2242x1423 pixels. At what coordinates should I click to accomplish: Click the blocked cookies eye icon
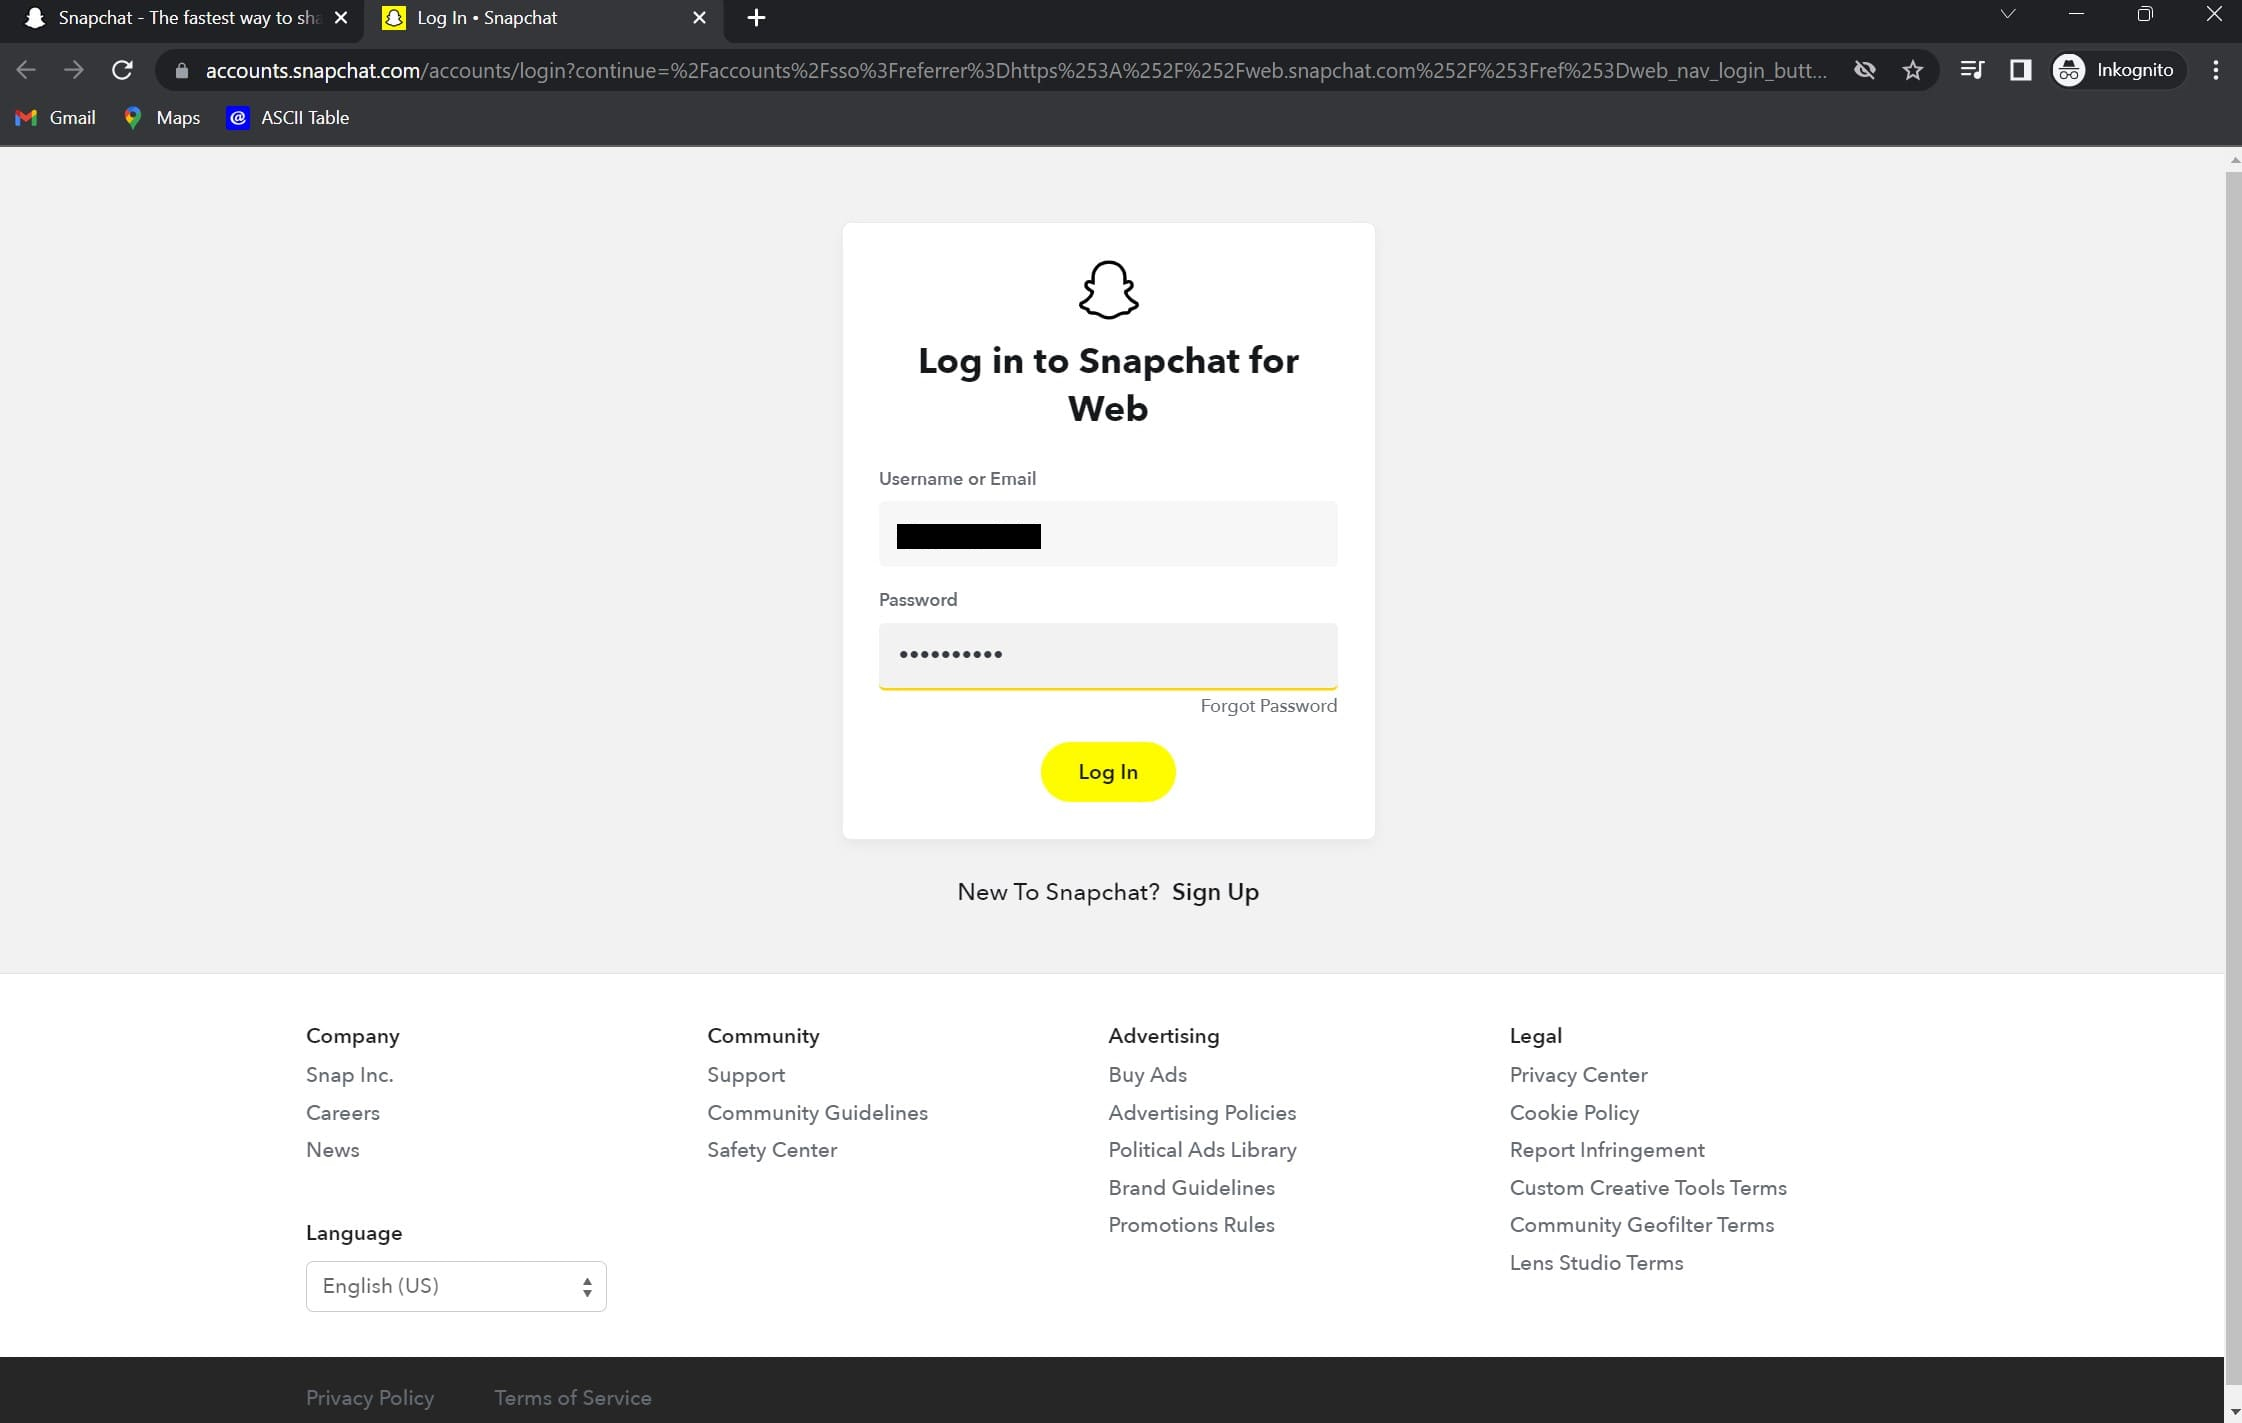[1864, 70]
